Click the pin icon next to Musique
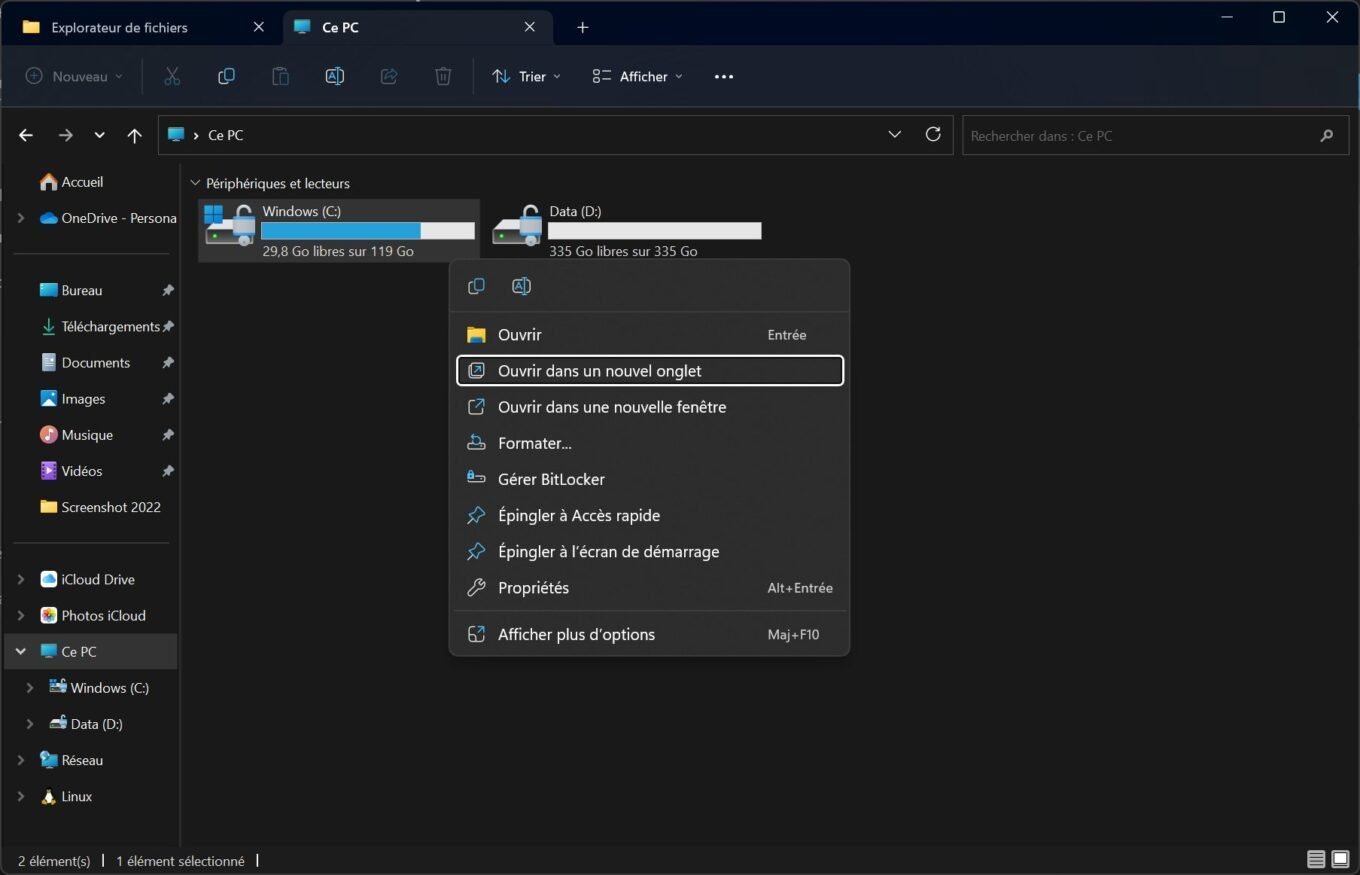Image resolution: width=1360 pixels, height=875 pixels. point(168,434)
